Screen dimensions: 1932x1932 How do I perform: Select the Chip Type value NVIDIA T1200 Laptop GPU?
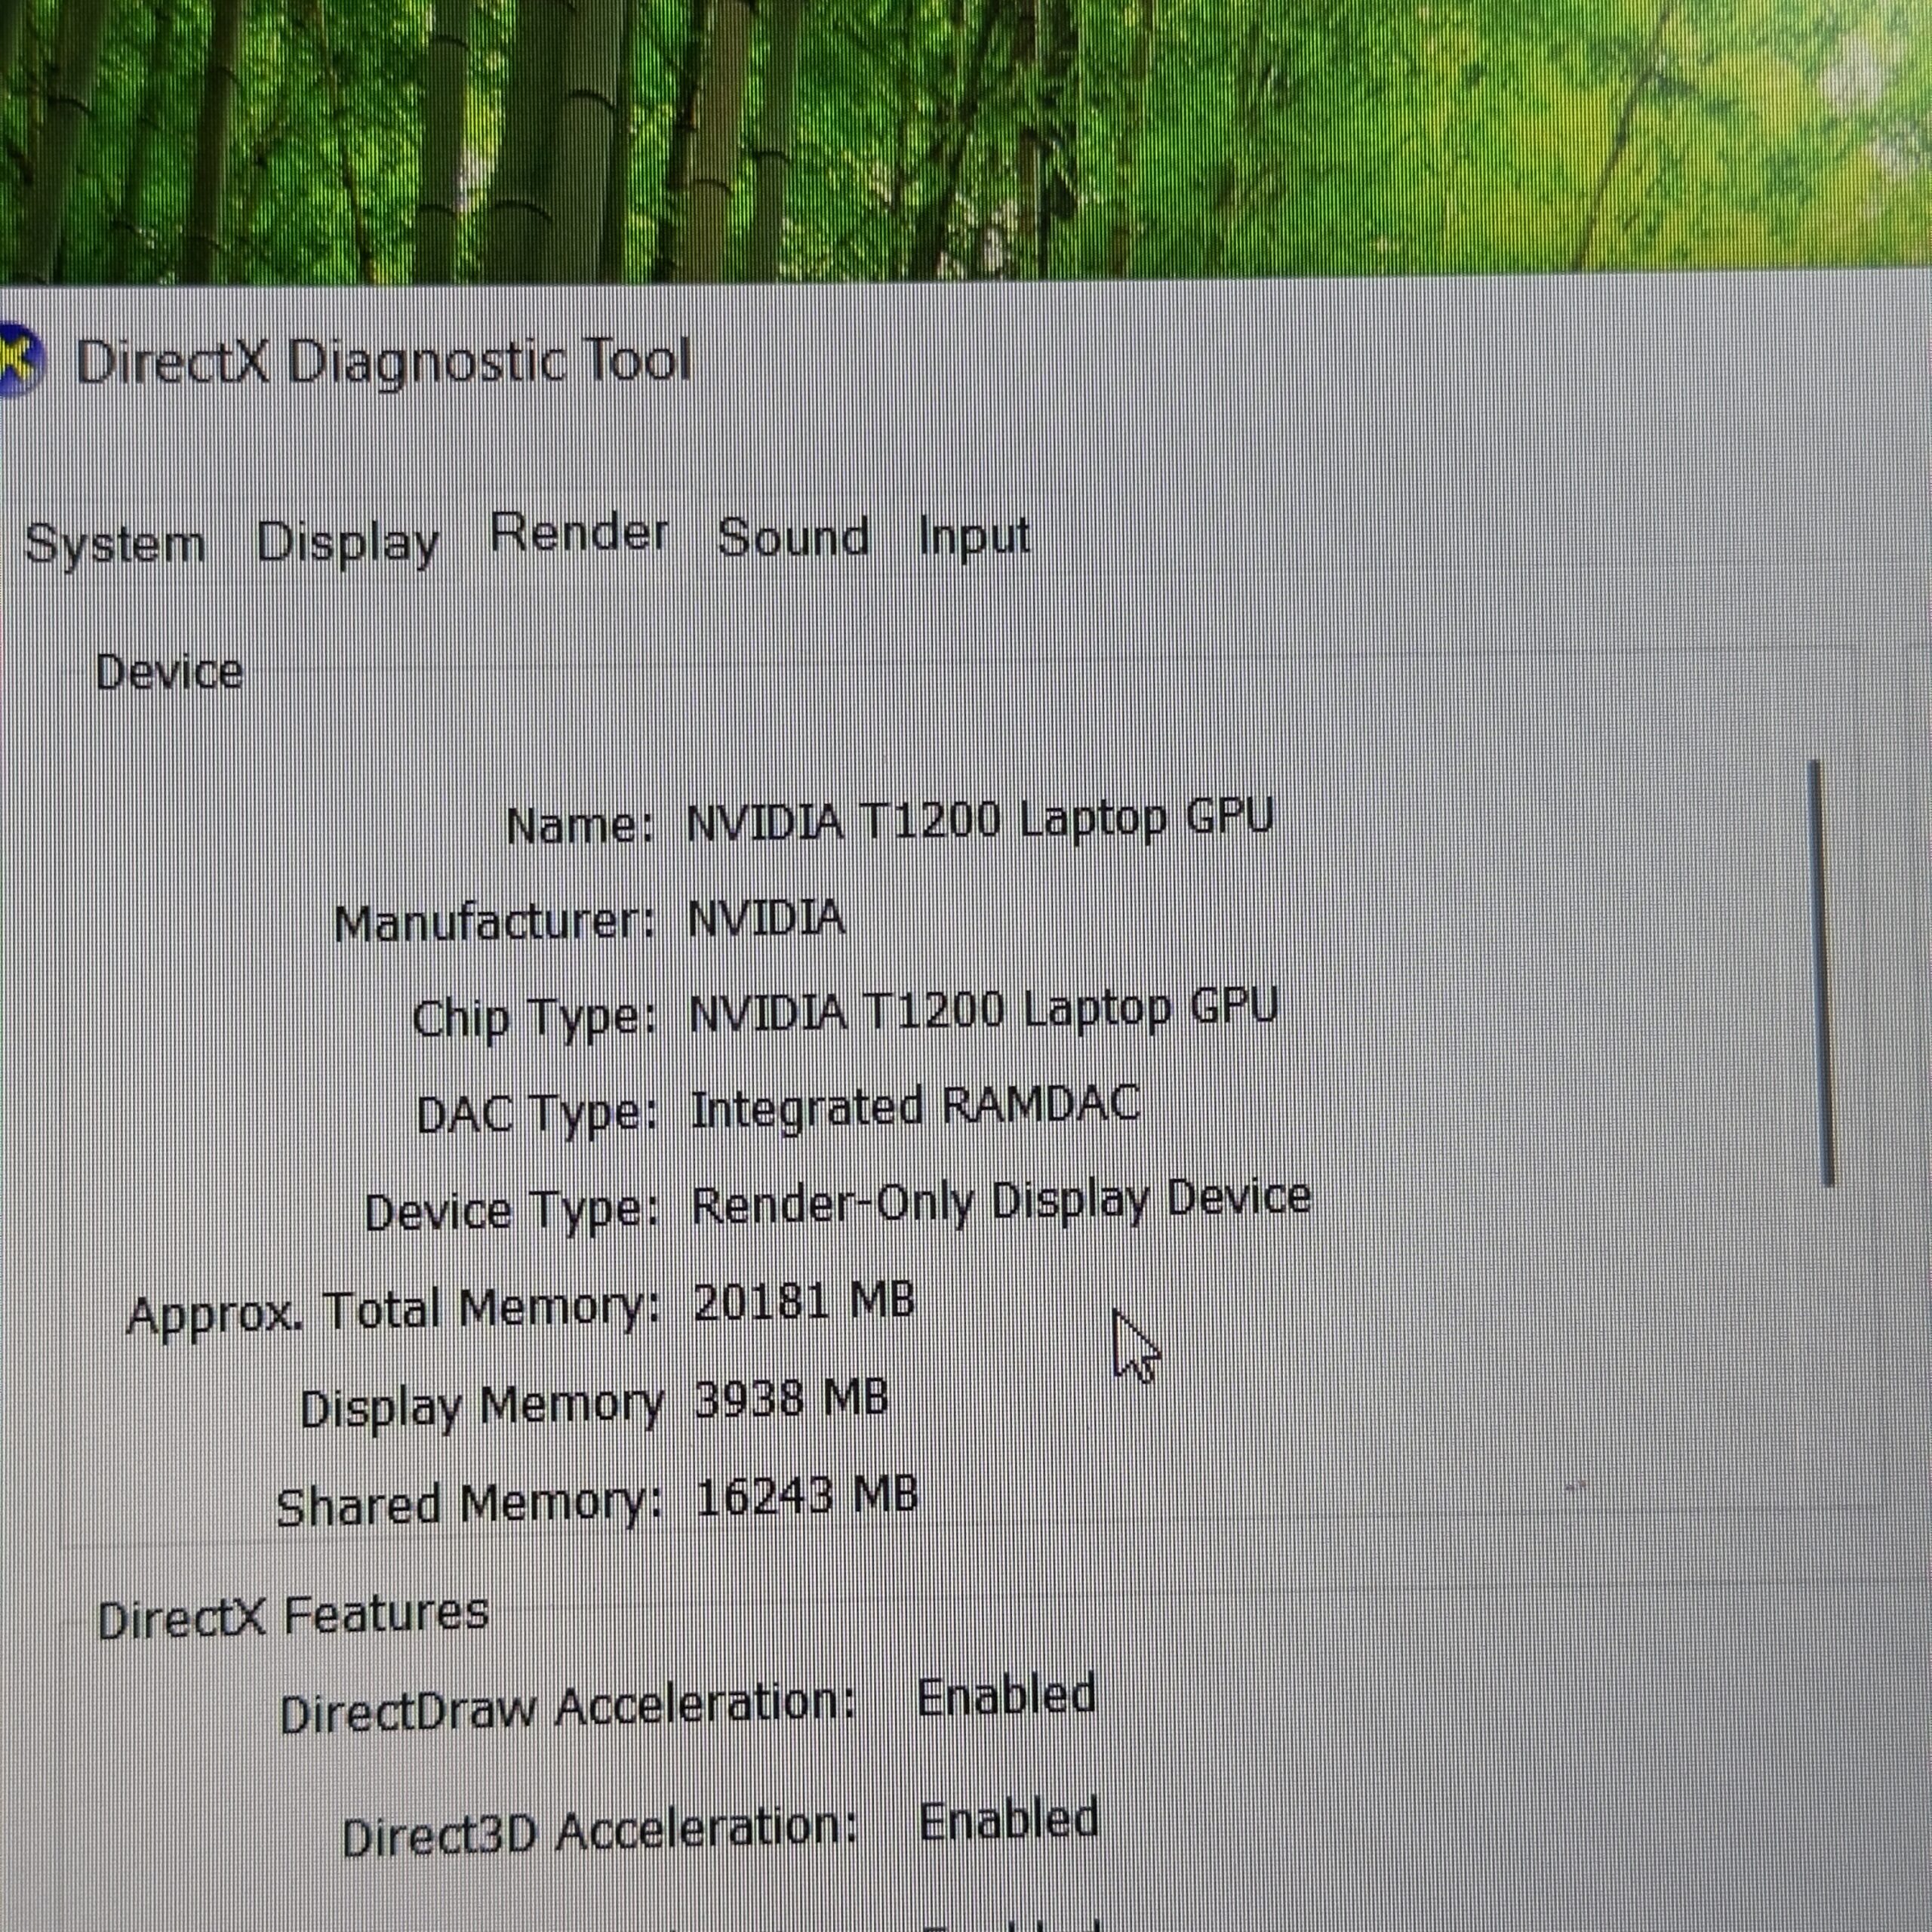[984, 1010]
